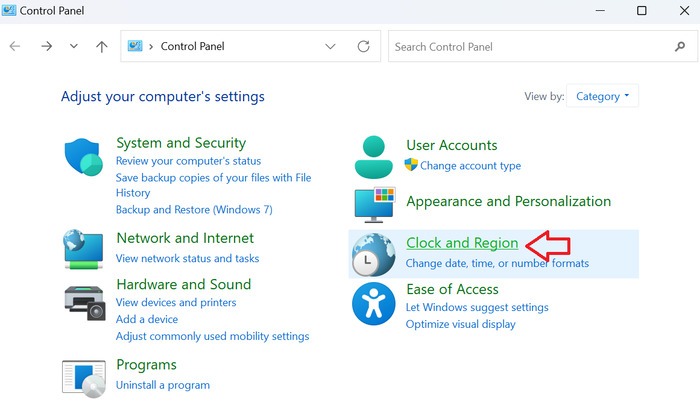
Task: Select the Programs icon
Action: [84, 377]
